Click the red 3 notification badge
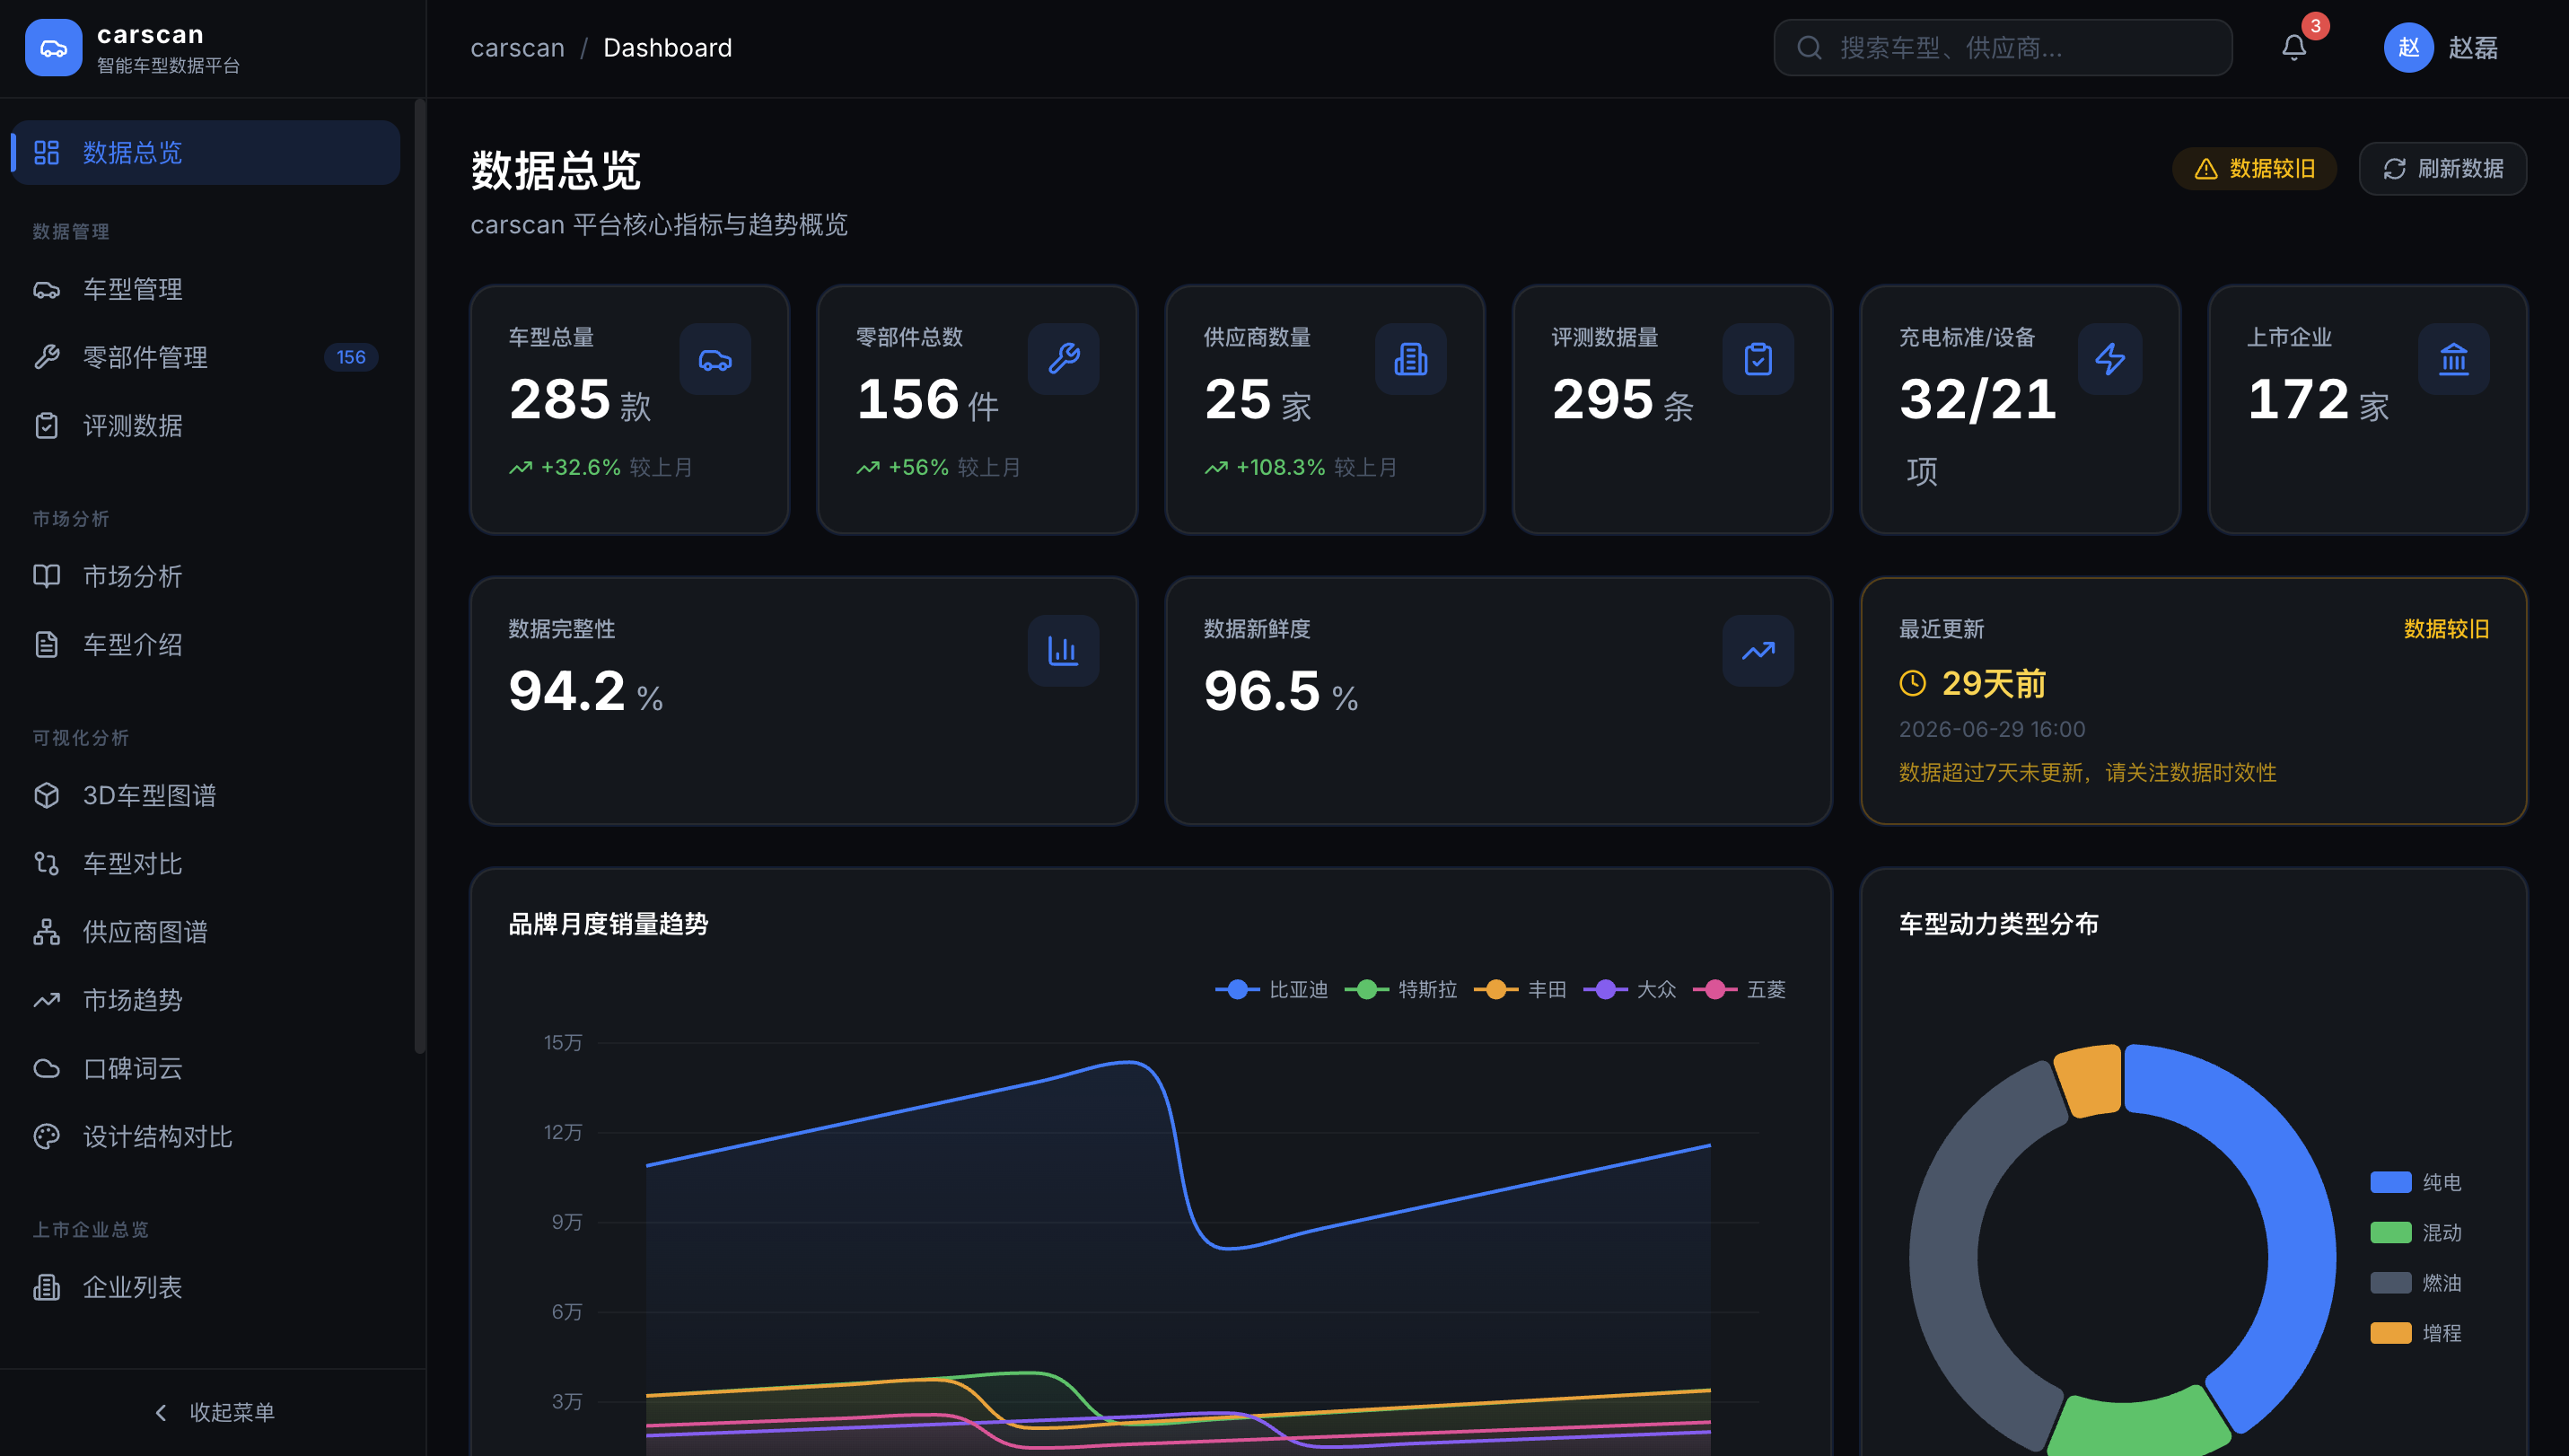 (x=2315, y=26)
